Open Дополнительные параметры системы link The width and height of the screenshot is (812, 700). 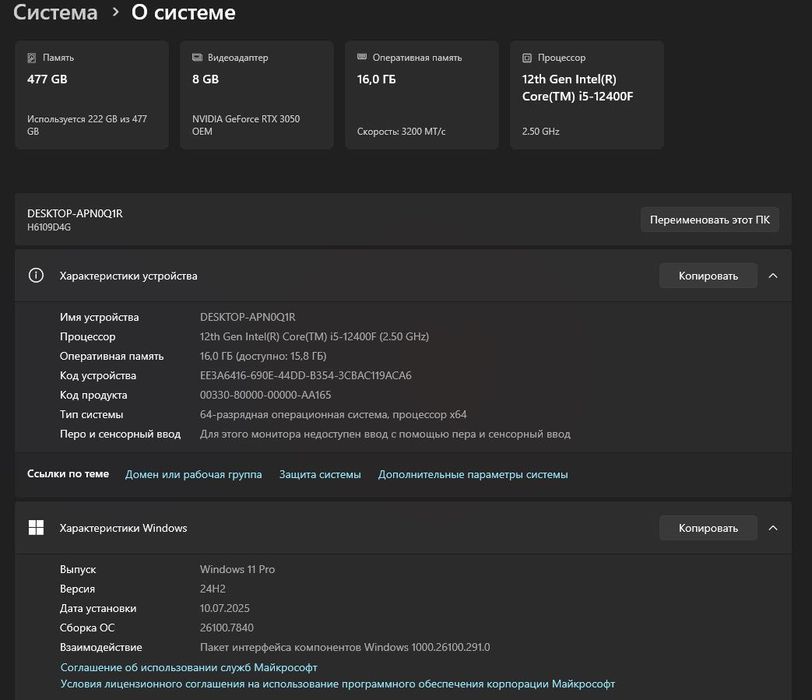473,474
